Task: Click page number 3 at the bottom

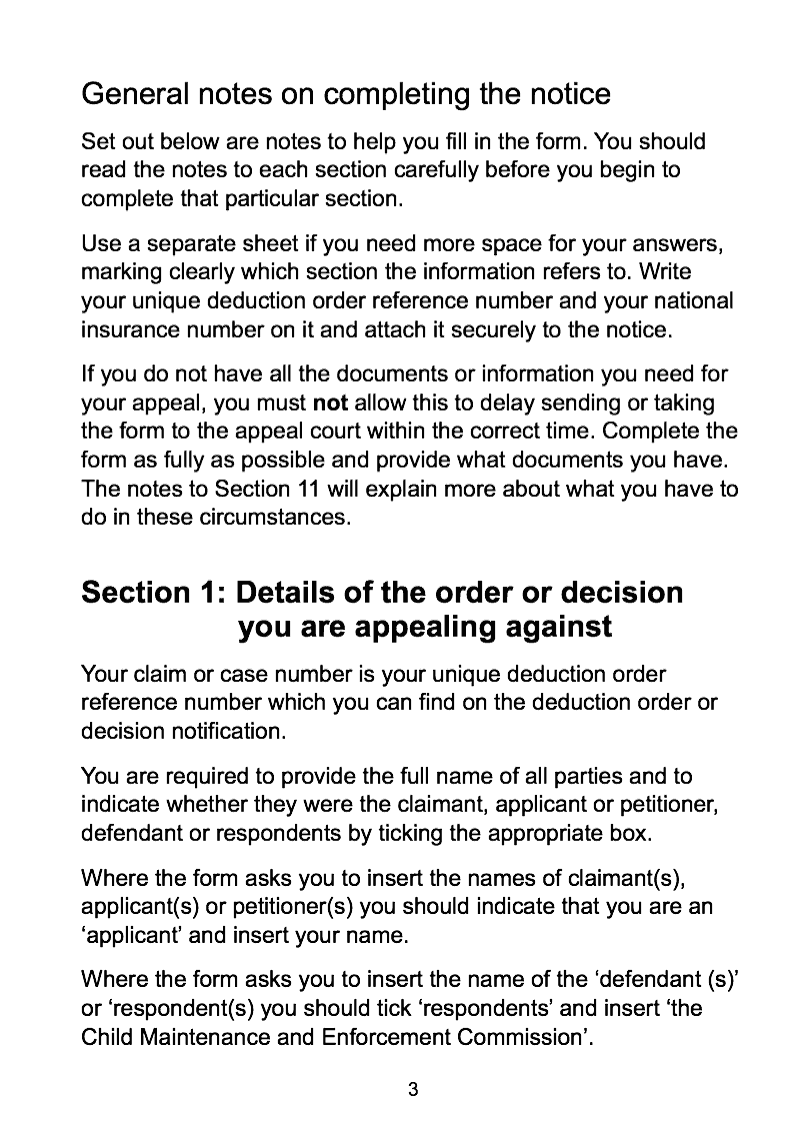Action: pyautogui.click(x=413, y=1088)
